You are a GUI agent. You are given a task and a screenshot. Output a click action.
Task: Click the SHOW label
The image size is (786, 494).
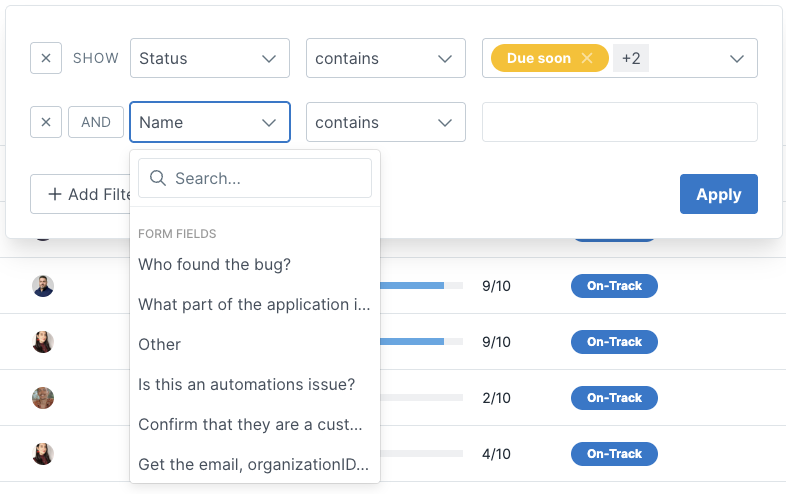coord(96,58)
